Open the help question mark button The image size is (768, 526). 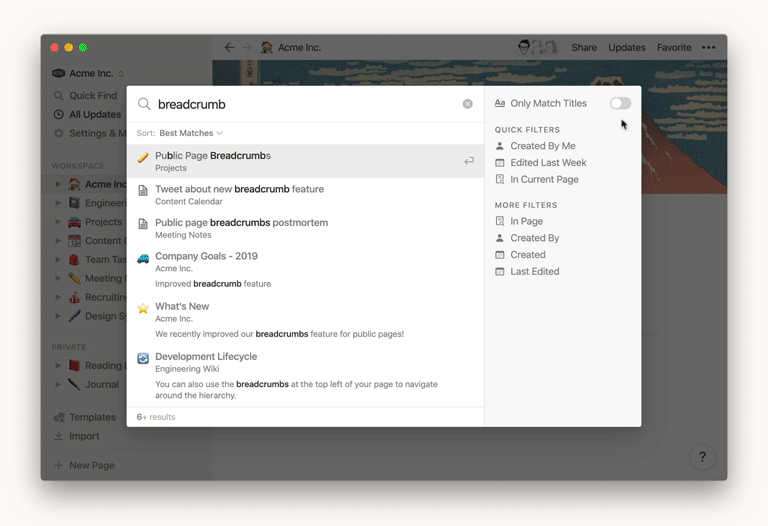702,457
